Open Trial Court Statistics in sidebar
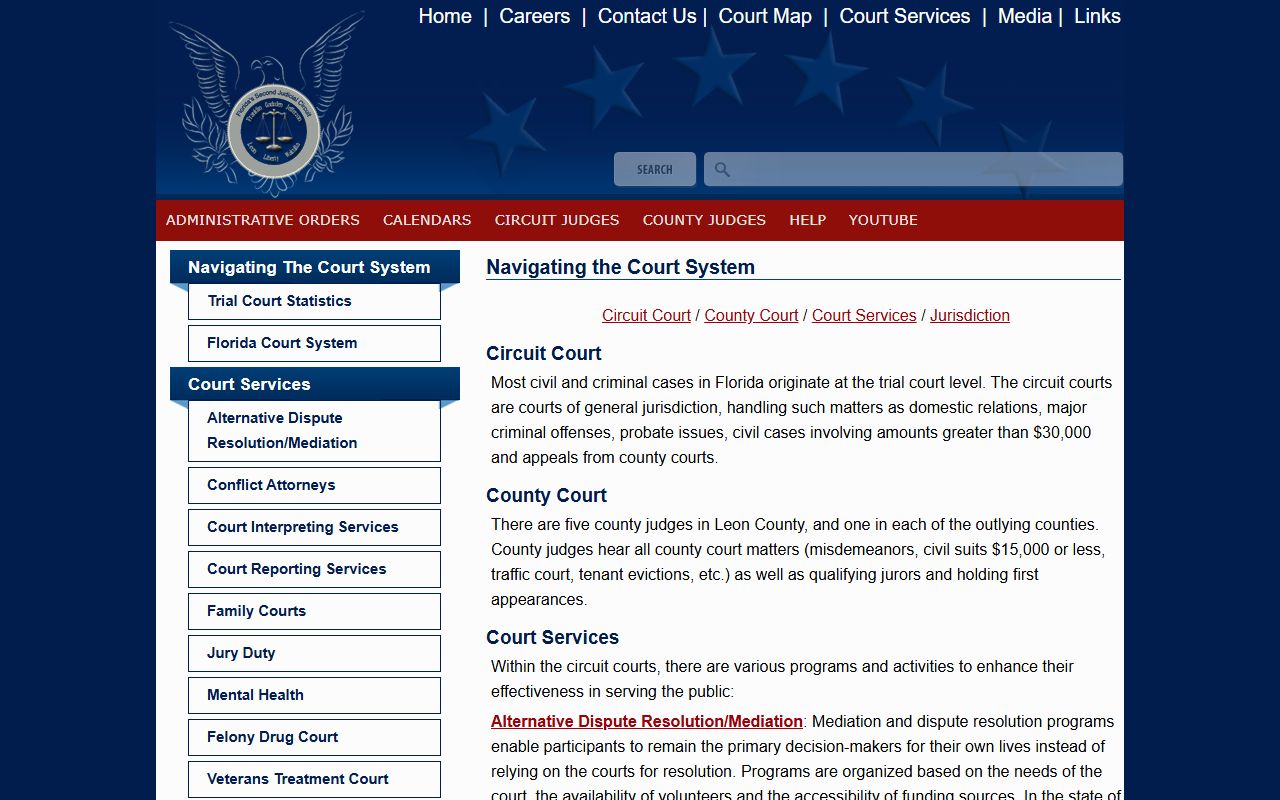1280x800 pixels. click(314, 301)
